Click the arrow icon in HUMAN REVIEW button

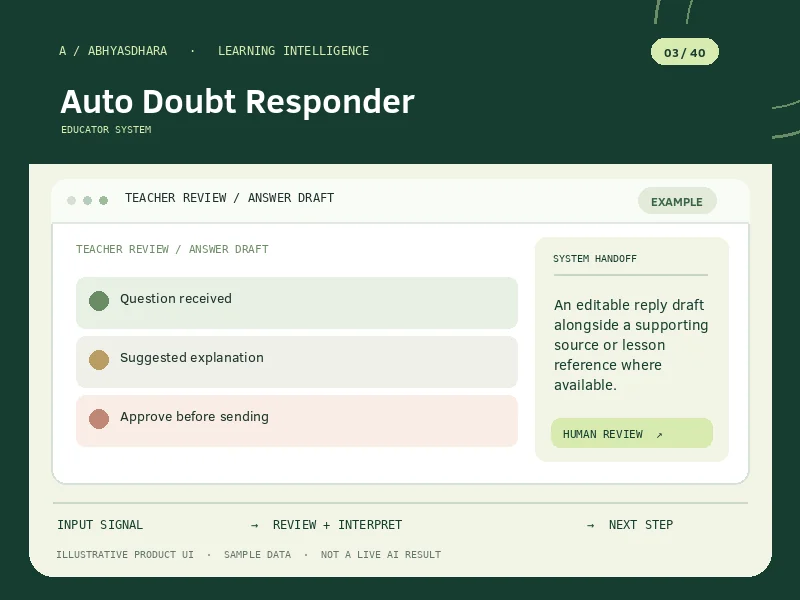[659, 435]
